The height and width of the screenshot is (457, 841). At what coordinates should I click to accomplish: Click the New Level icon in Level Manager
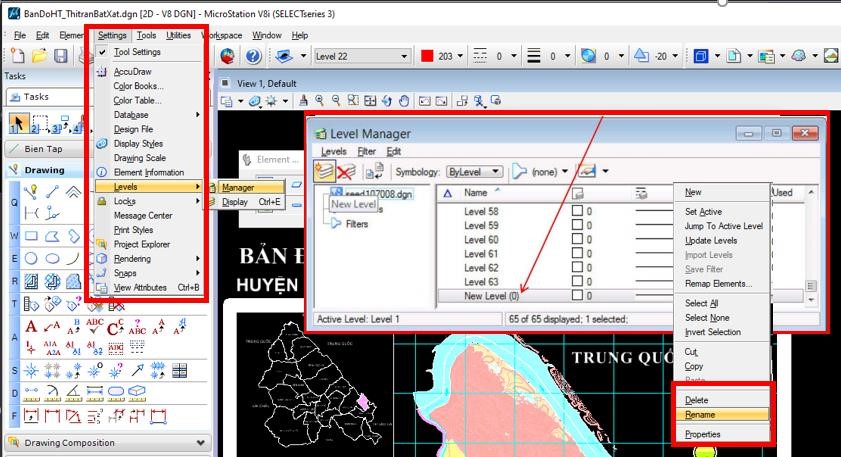(x=324, y=172)
